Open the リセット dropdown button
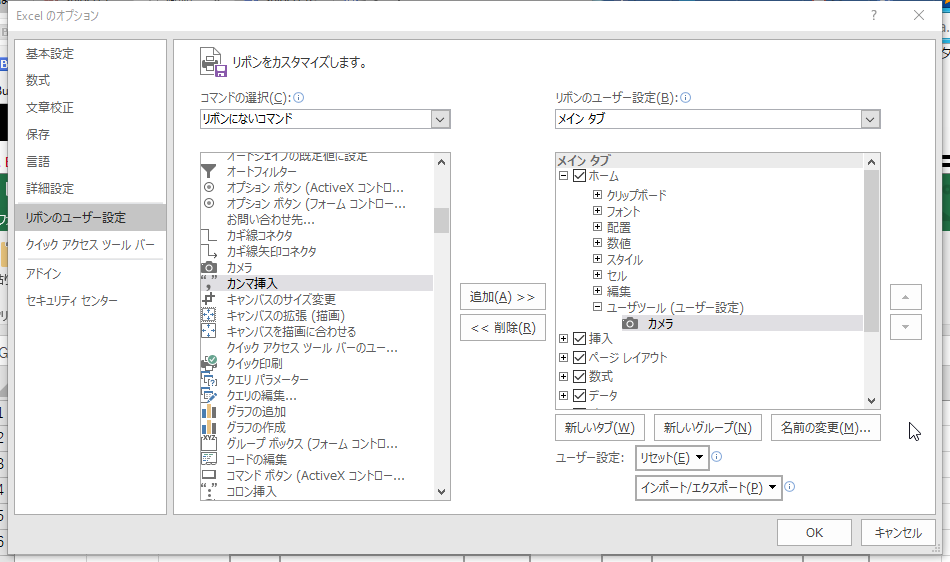The width and height of the screenshot is (950, 562). (672, 458)
